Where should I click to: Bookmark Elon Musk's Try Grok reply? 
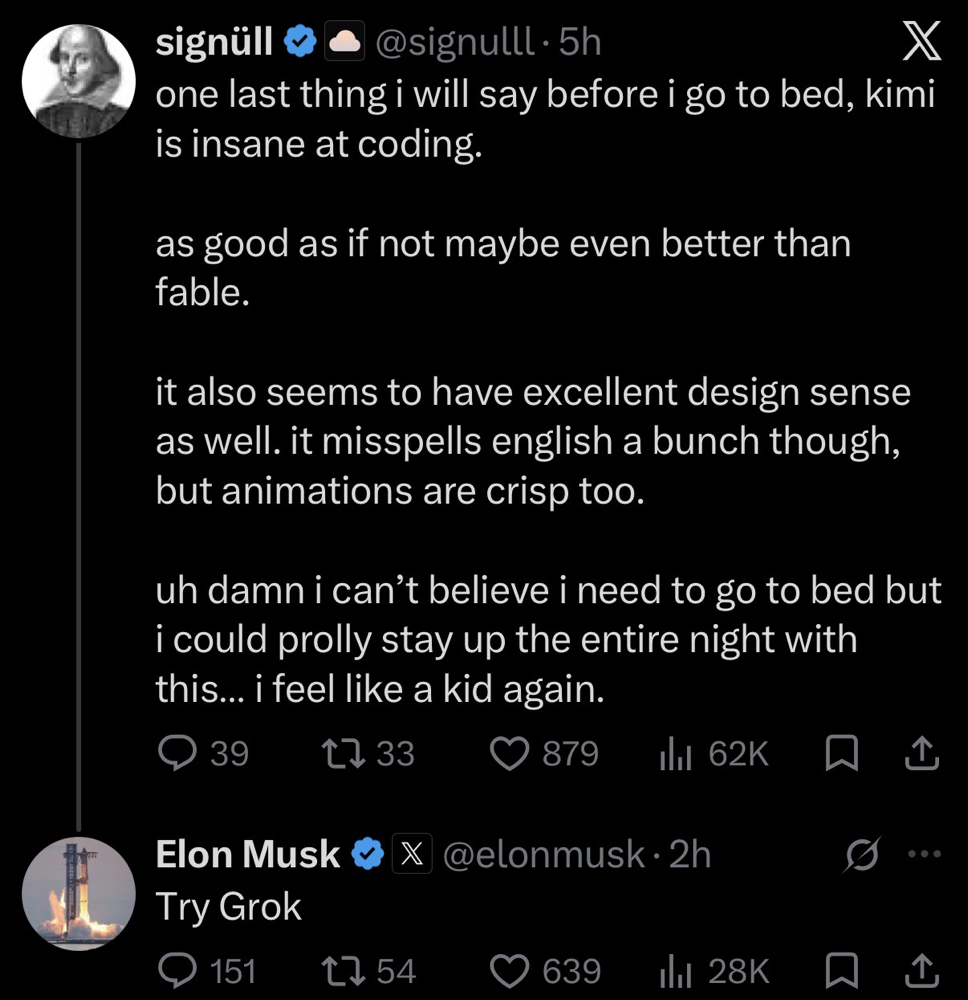841,971
